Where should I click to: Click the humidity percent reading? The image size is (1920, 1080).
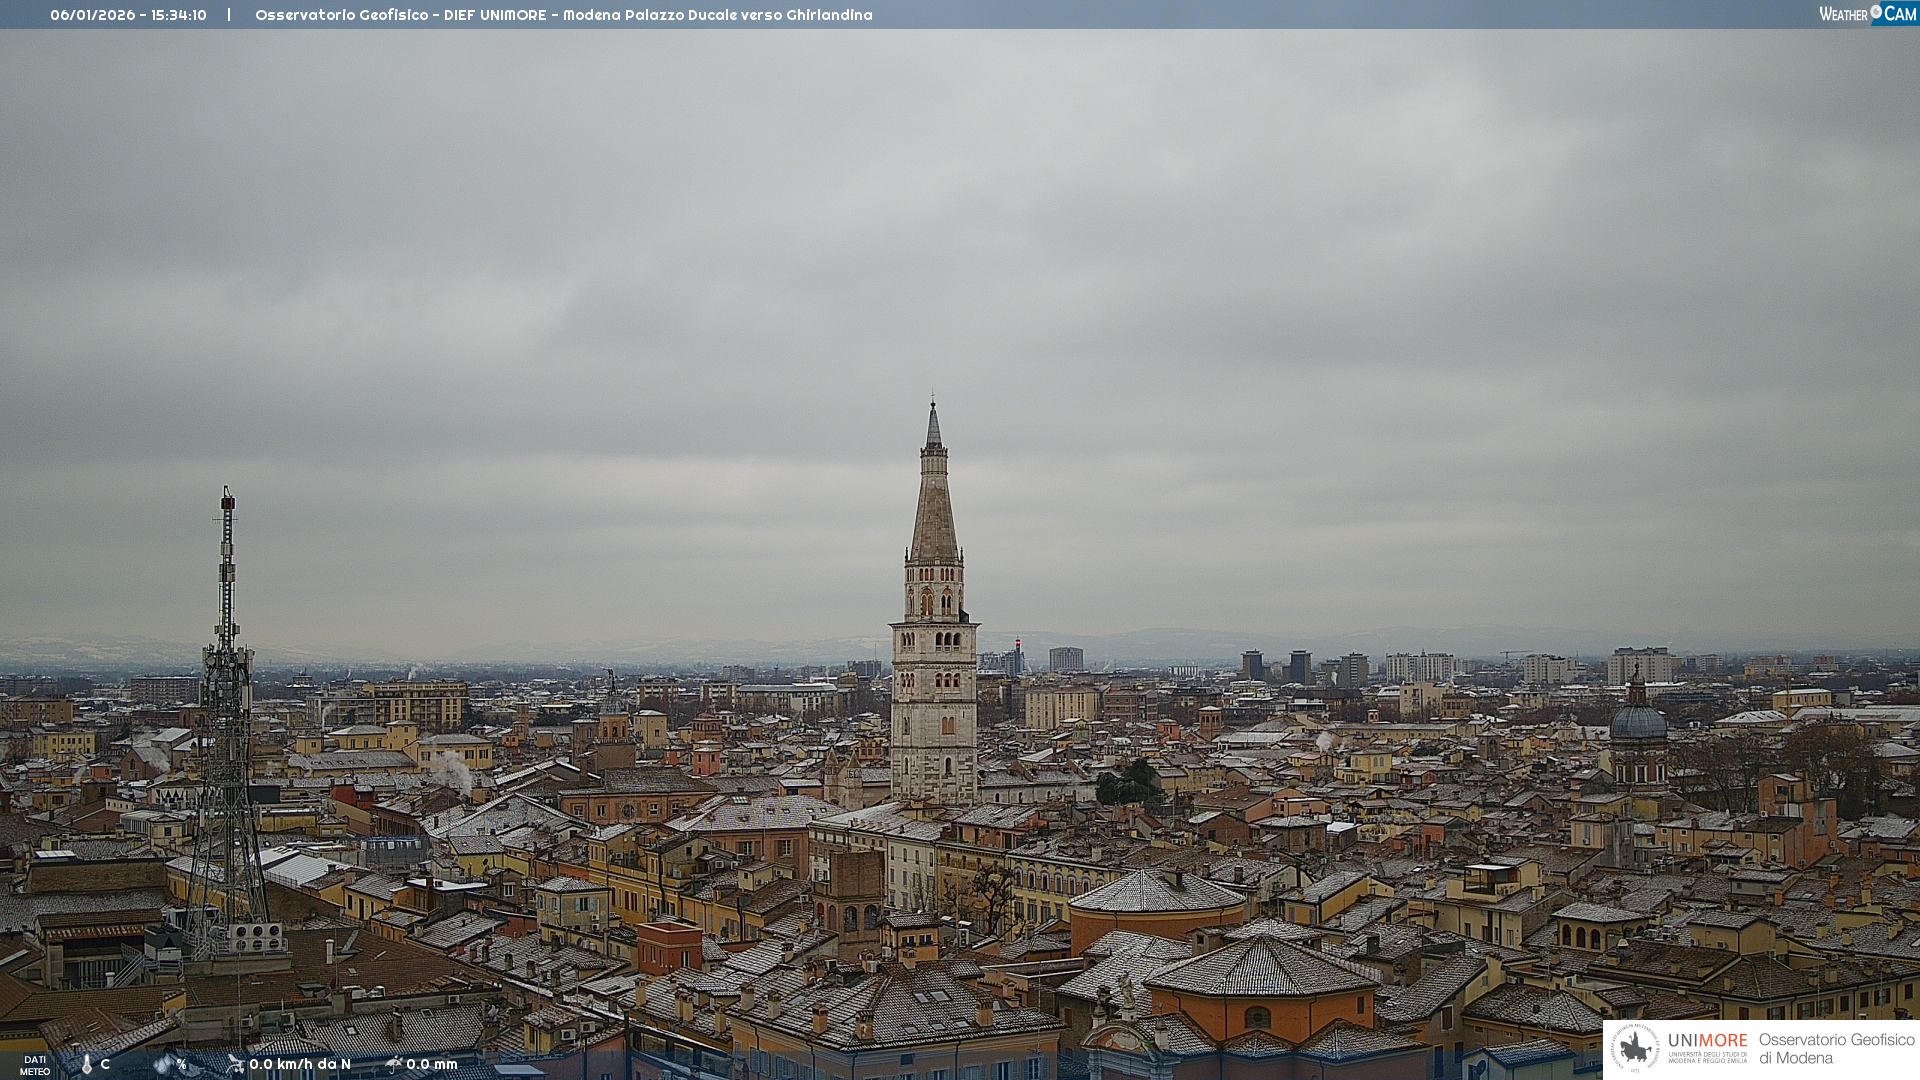(181, 1065)
